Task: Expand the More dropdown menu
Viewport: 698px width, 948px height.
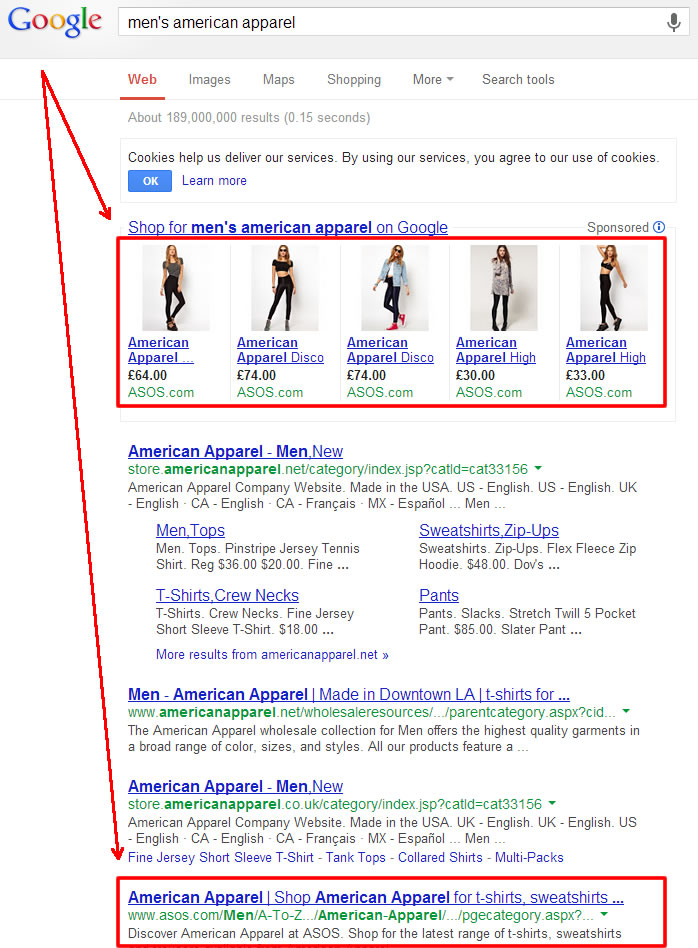Action: coord(432,80)
